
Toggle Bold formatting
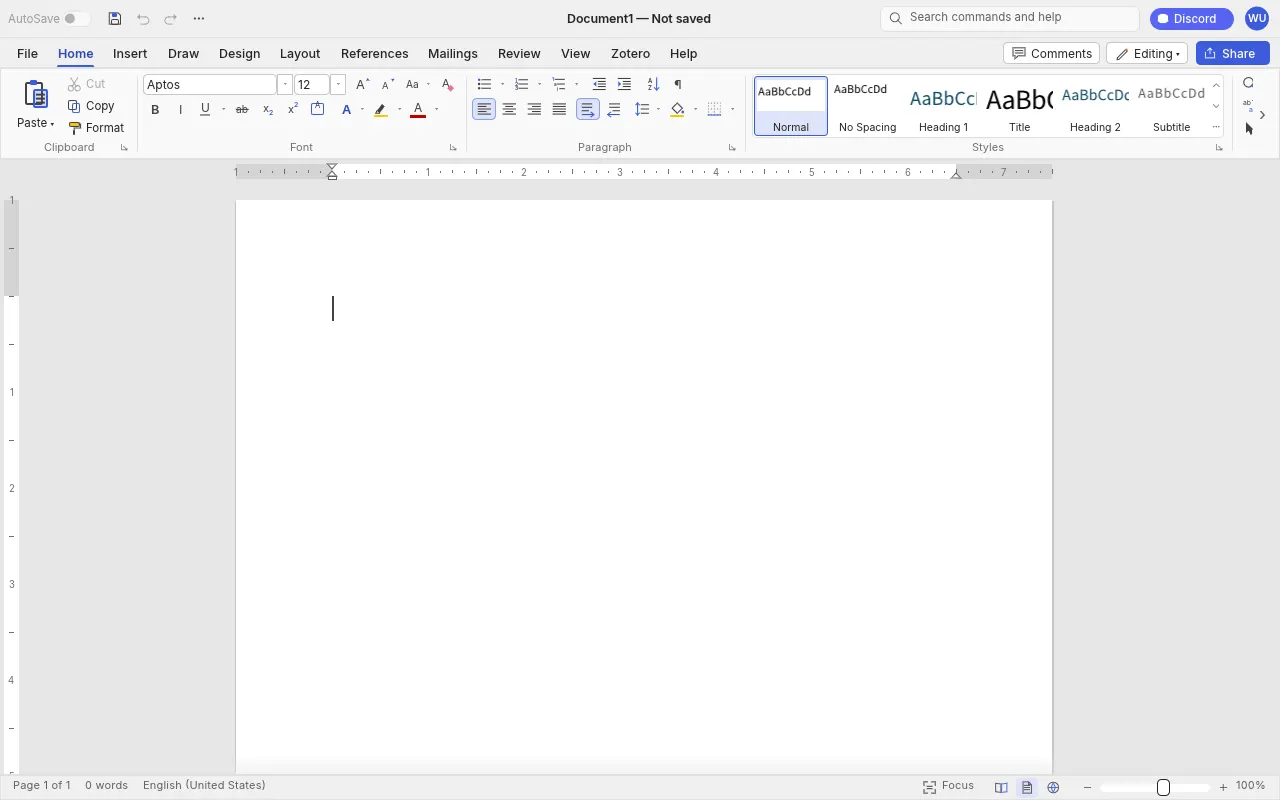click(155, 110)
